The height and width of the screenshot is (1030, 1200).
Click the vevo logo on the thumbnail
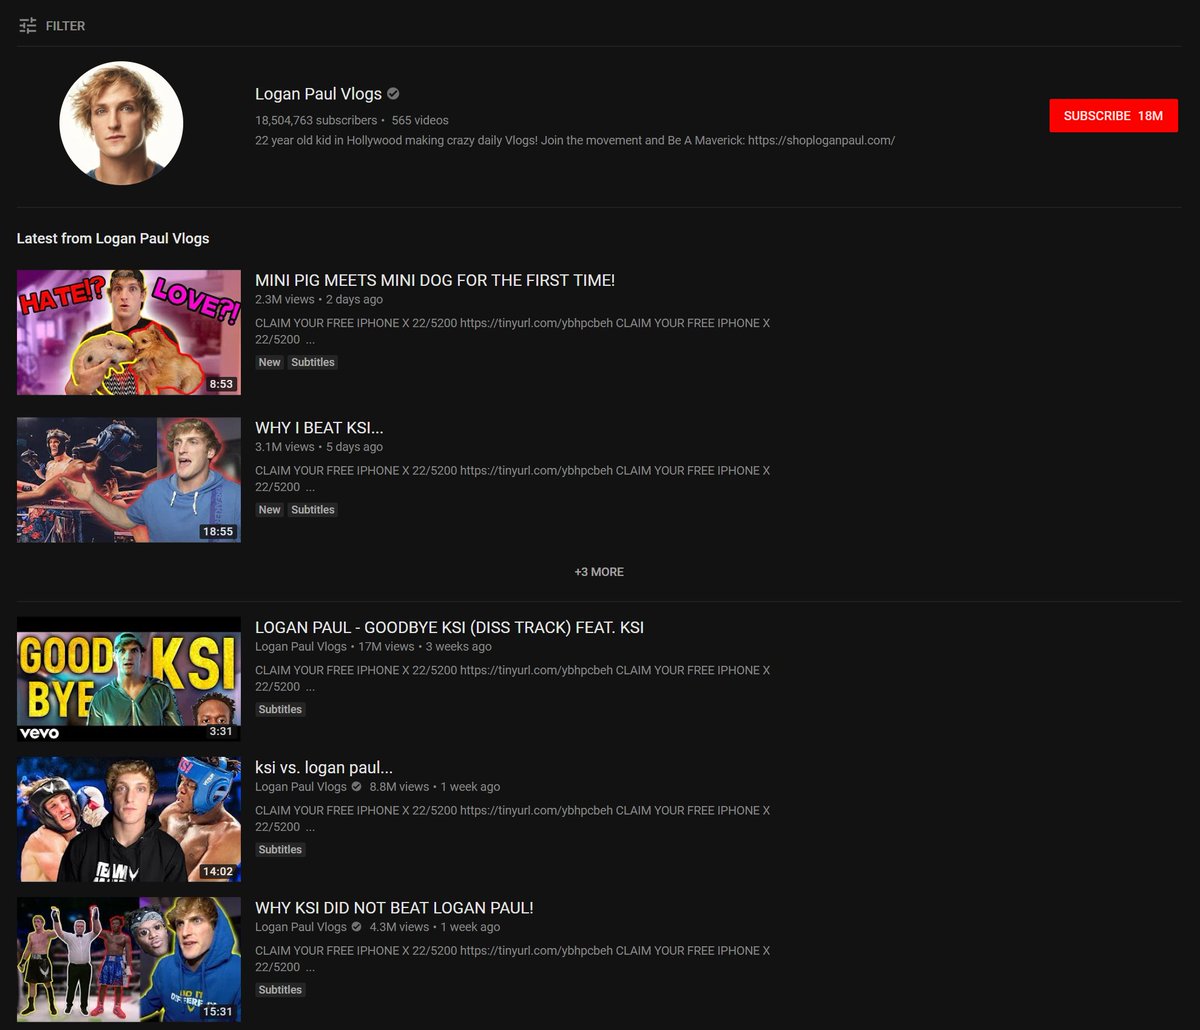tap(39, 733)
